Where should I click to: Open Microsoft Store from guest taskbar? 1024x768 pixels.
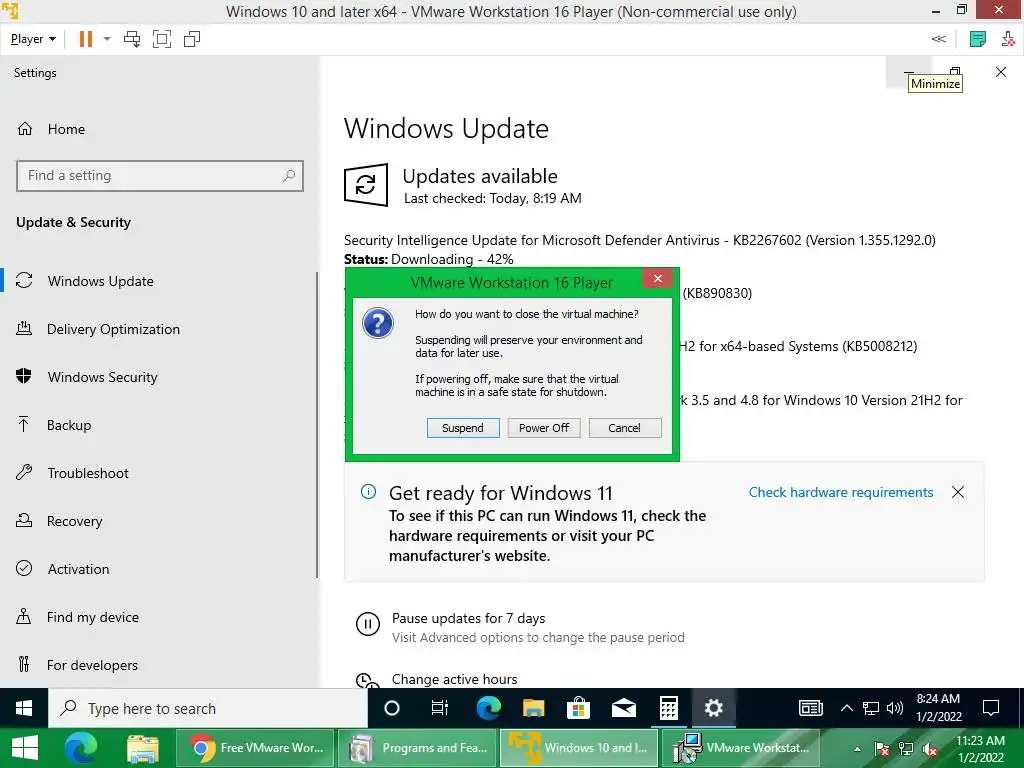point(579,708)
